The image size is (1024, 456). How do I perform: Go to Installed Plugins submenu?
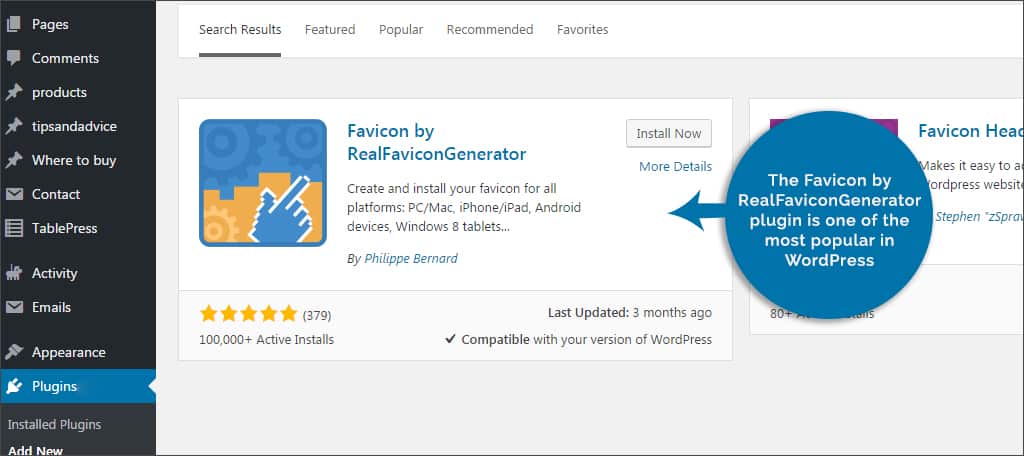click(x=54, y=424)
